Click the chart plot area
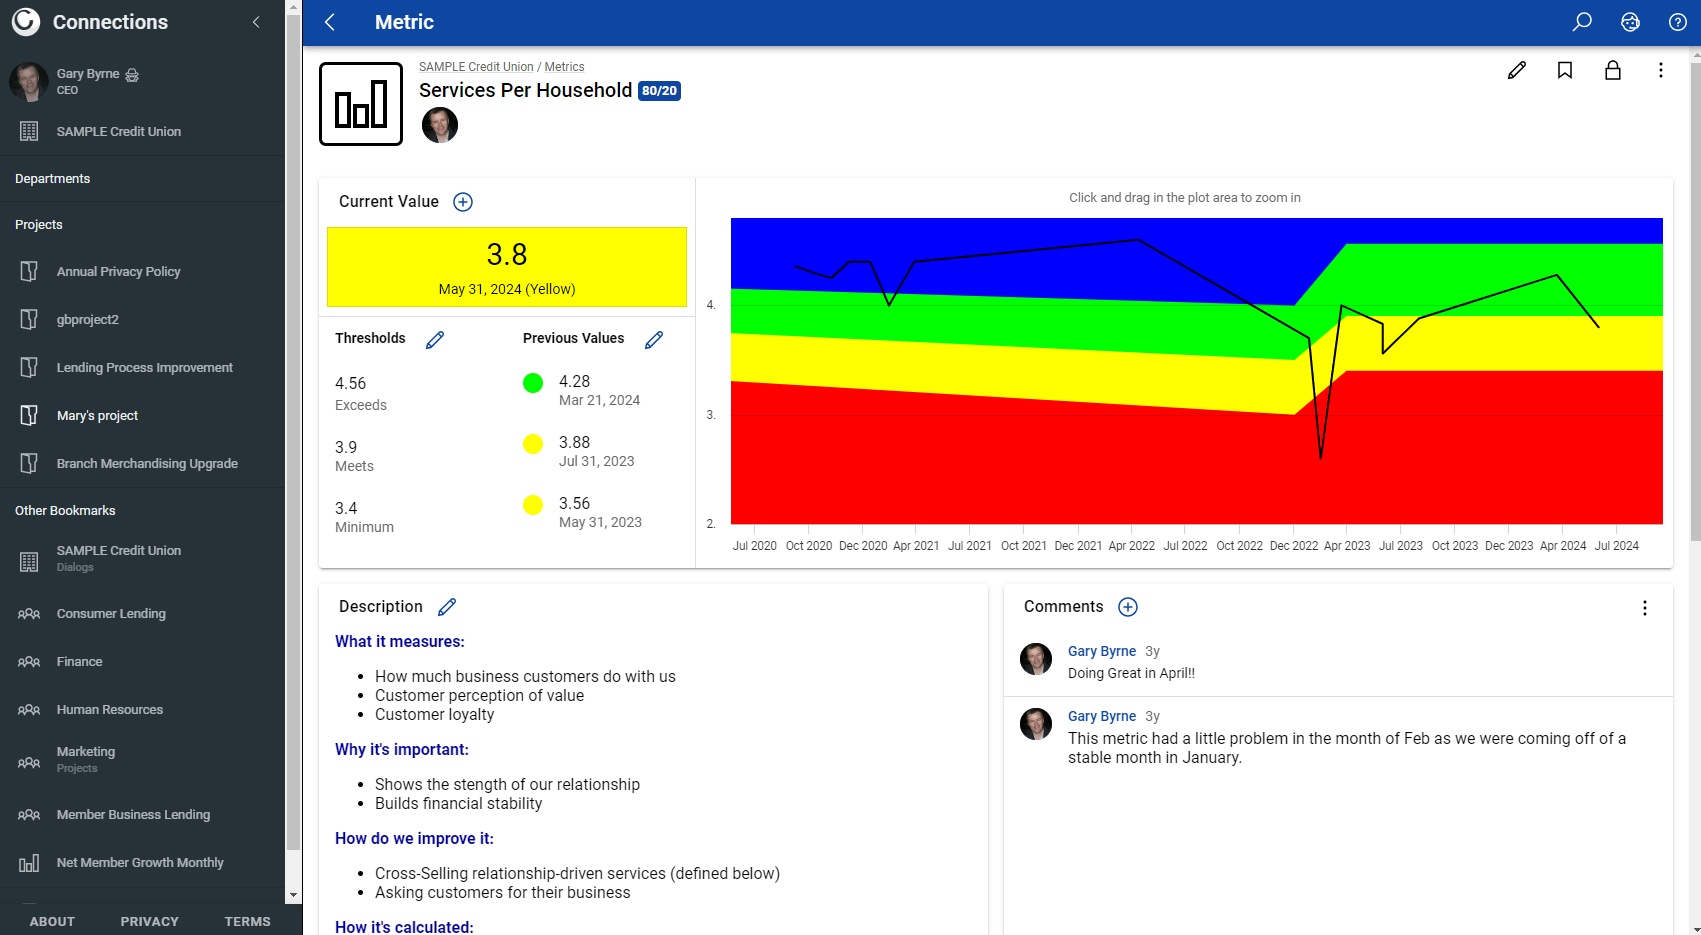The image size is (1701, 935). coord(1197,371)
